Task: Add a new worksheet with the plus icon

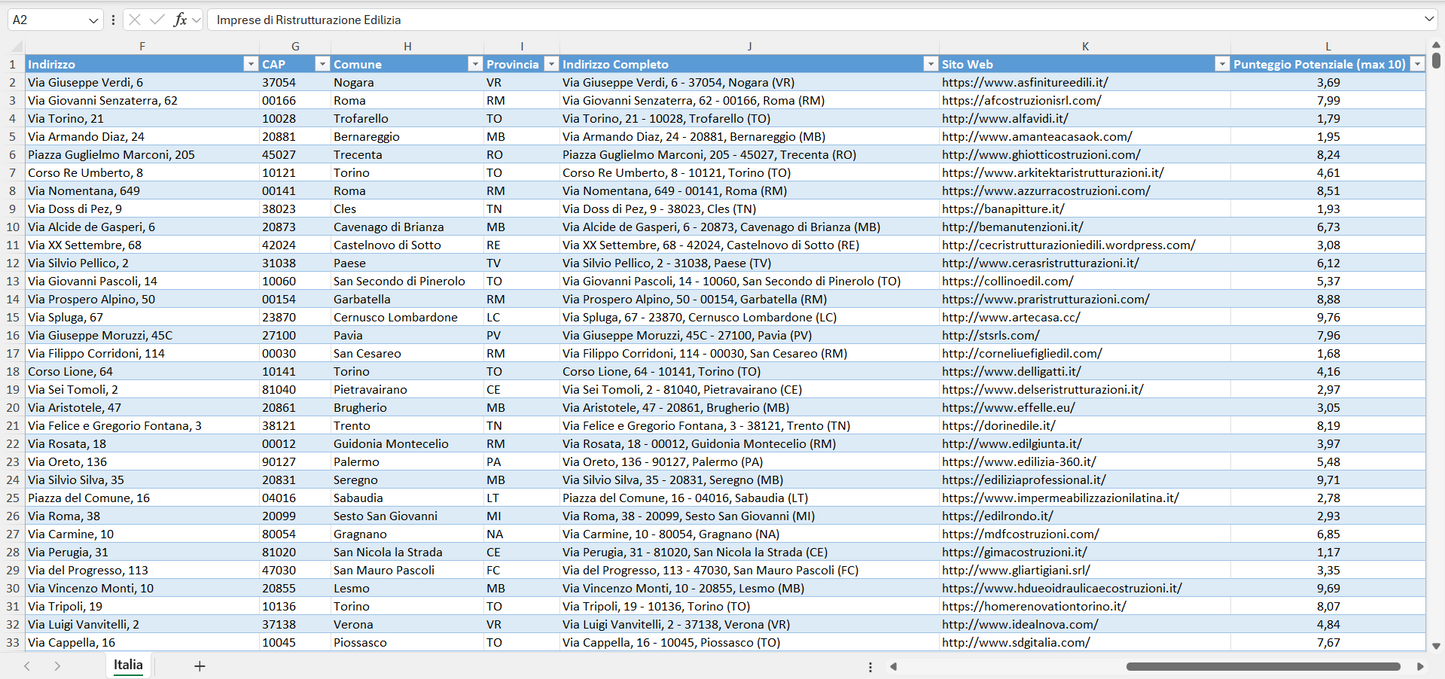Action: click(199, 665)
